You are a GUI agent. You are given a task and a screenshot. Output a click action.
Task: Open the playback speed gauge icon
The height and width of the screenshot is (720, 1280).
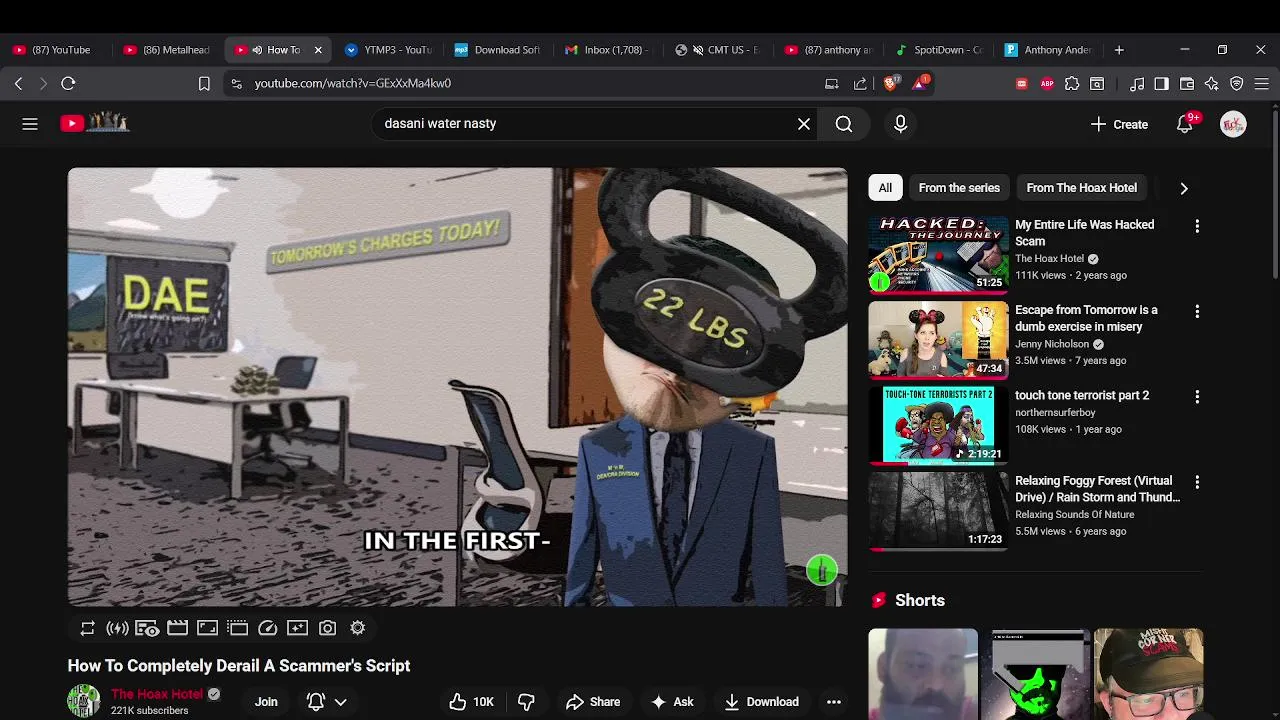[x=267, y=628]
